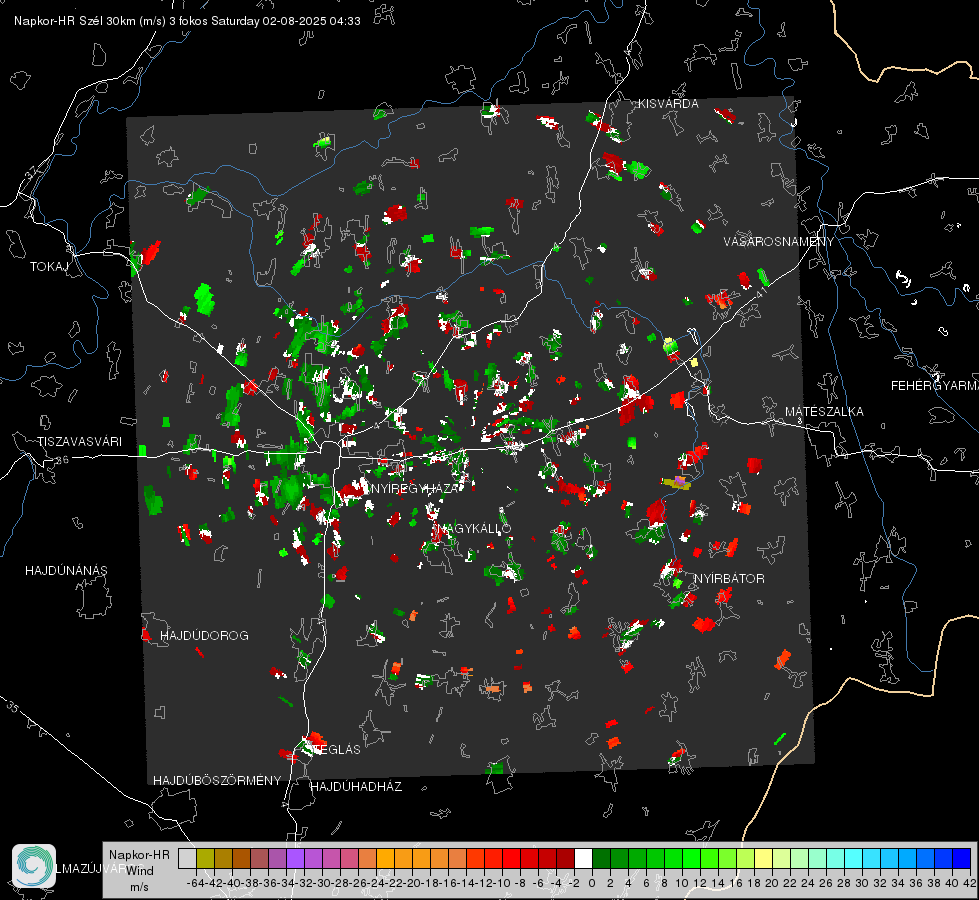Click the VÁSÁROSNAMÉNY town label
Image resolution: width=979 pixels, height=900 pixels.
pos(779,242)
